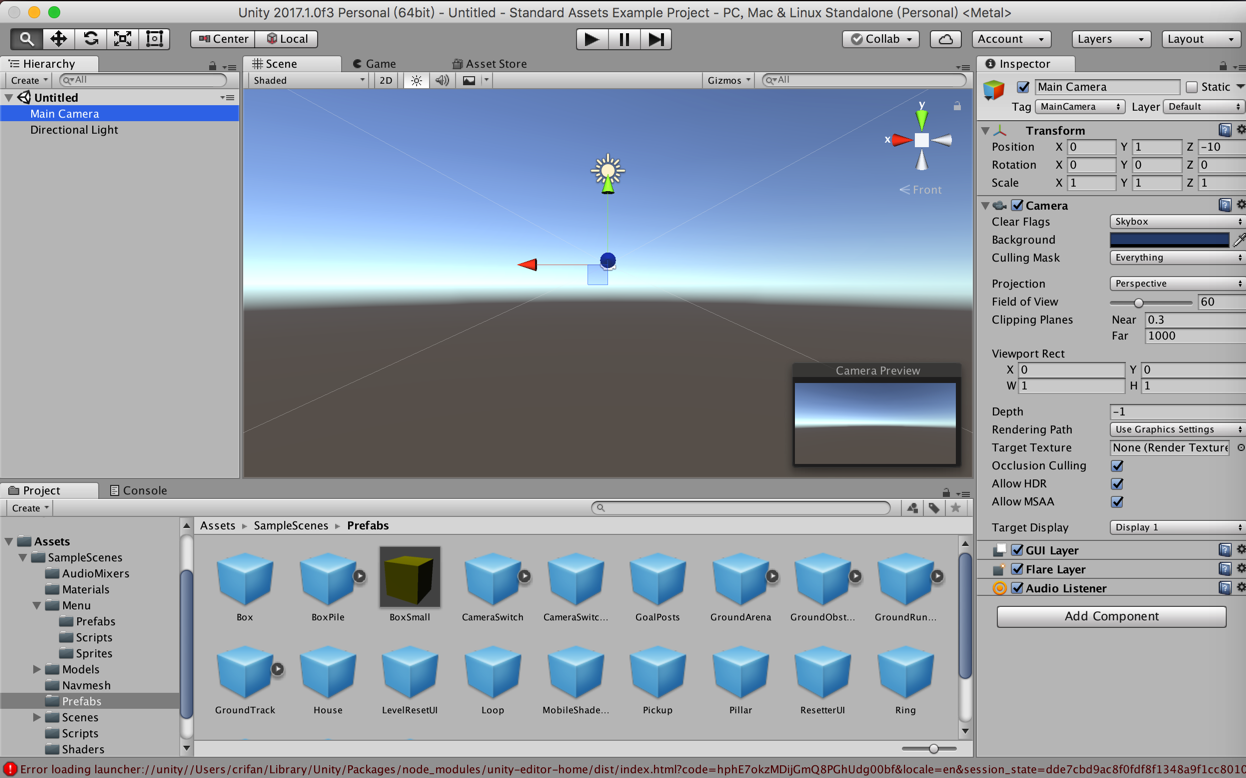Click the scene view lock icon

coord(957,105)
